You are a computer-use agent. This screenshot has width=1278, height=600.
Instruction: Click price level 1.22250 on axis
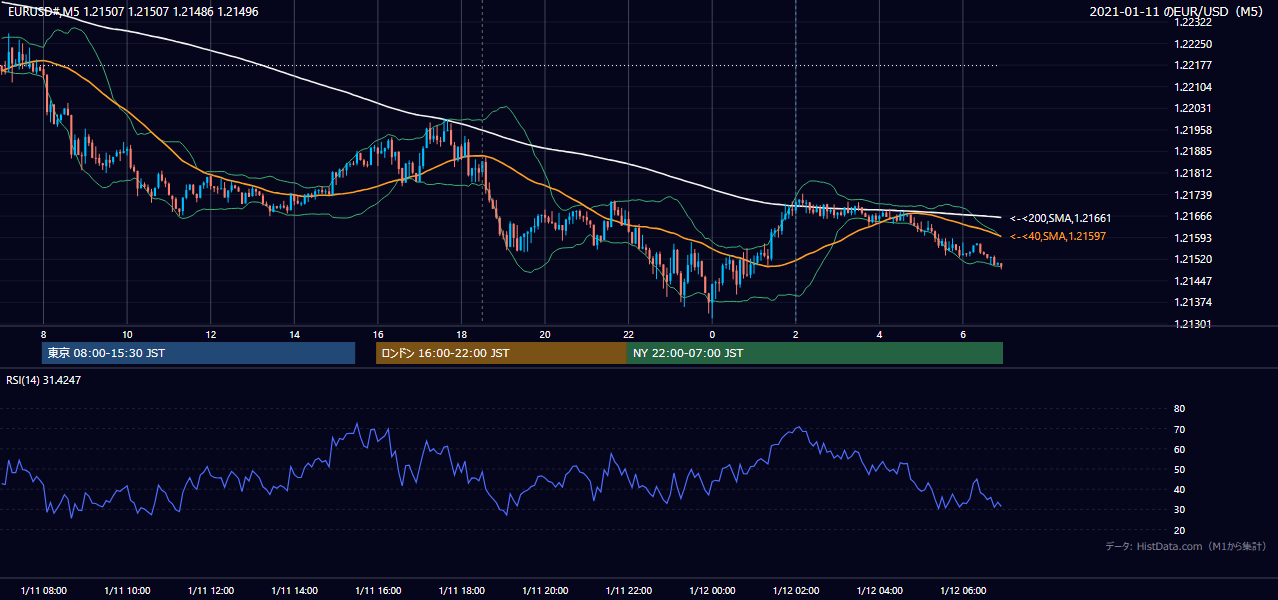point(1192,44)
